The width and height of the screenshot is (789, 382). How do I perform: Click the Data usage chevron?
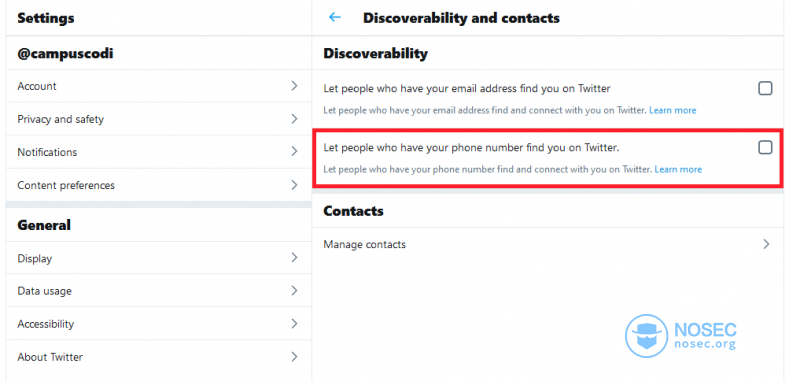pos(294,291)
